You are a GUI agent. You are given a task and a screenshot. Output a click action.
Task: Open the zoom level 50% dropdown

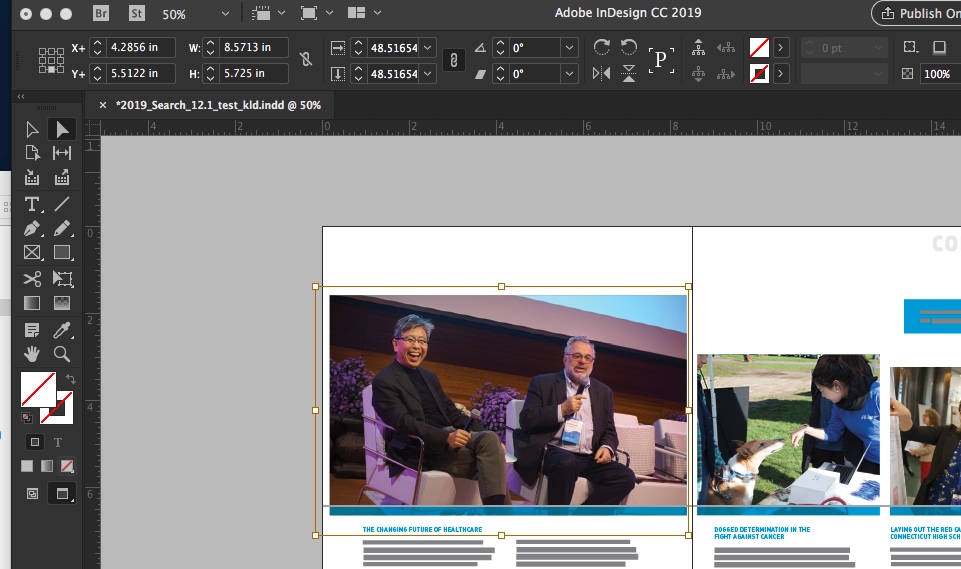coord(225,13)
